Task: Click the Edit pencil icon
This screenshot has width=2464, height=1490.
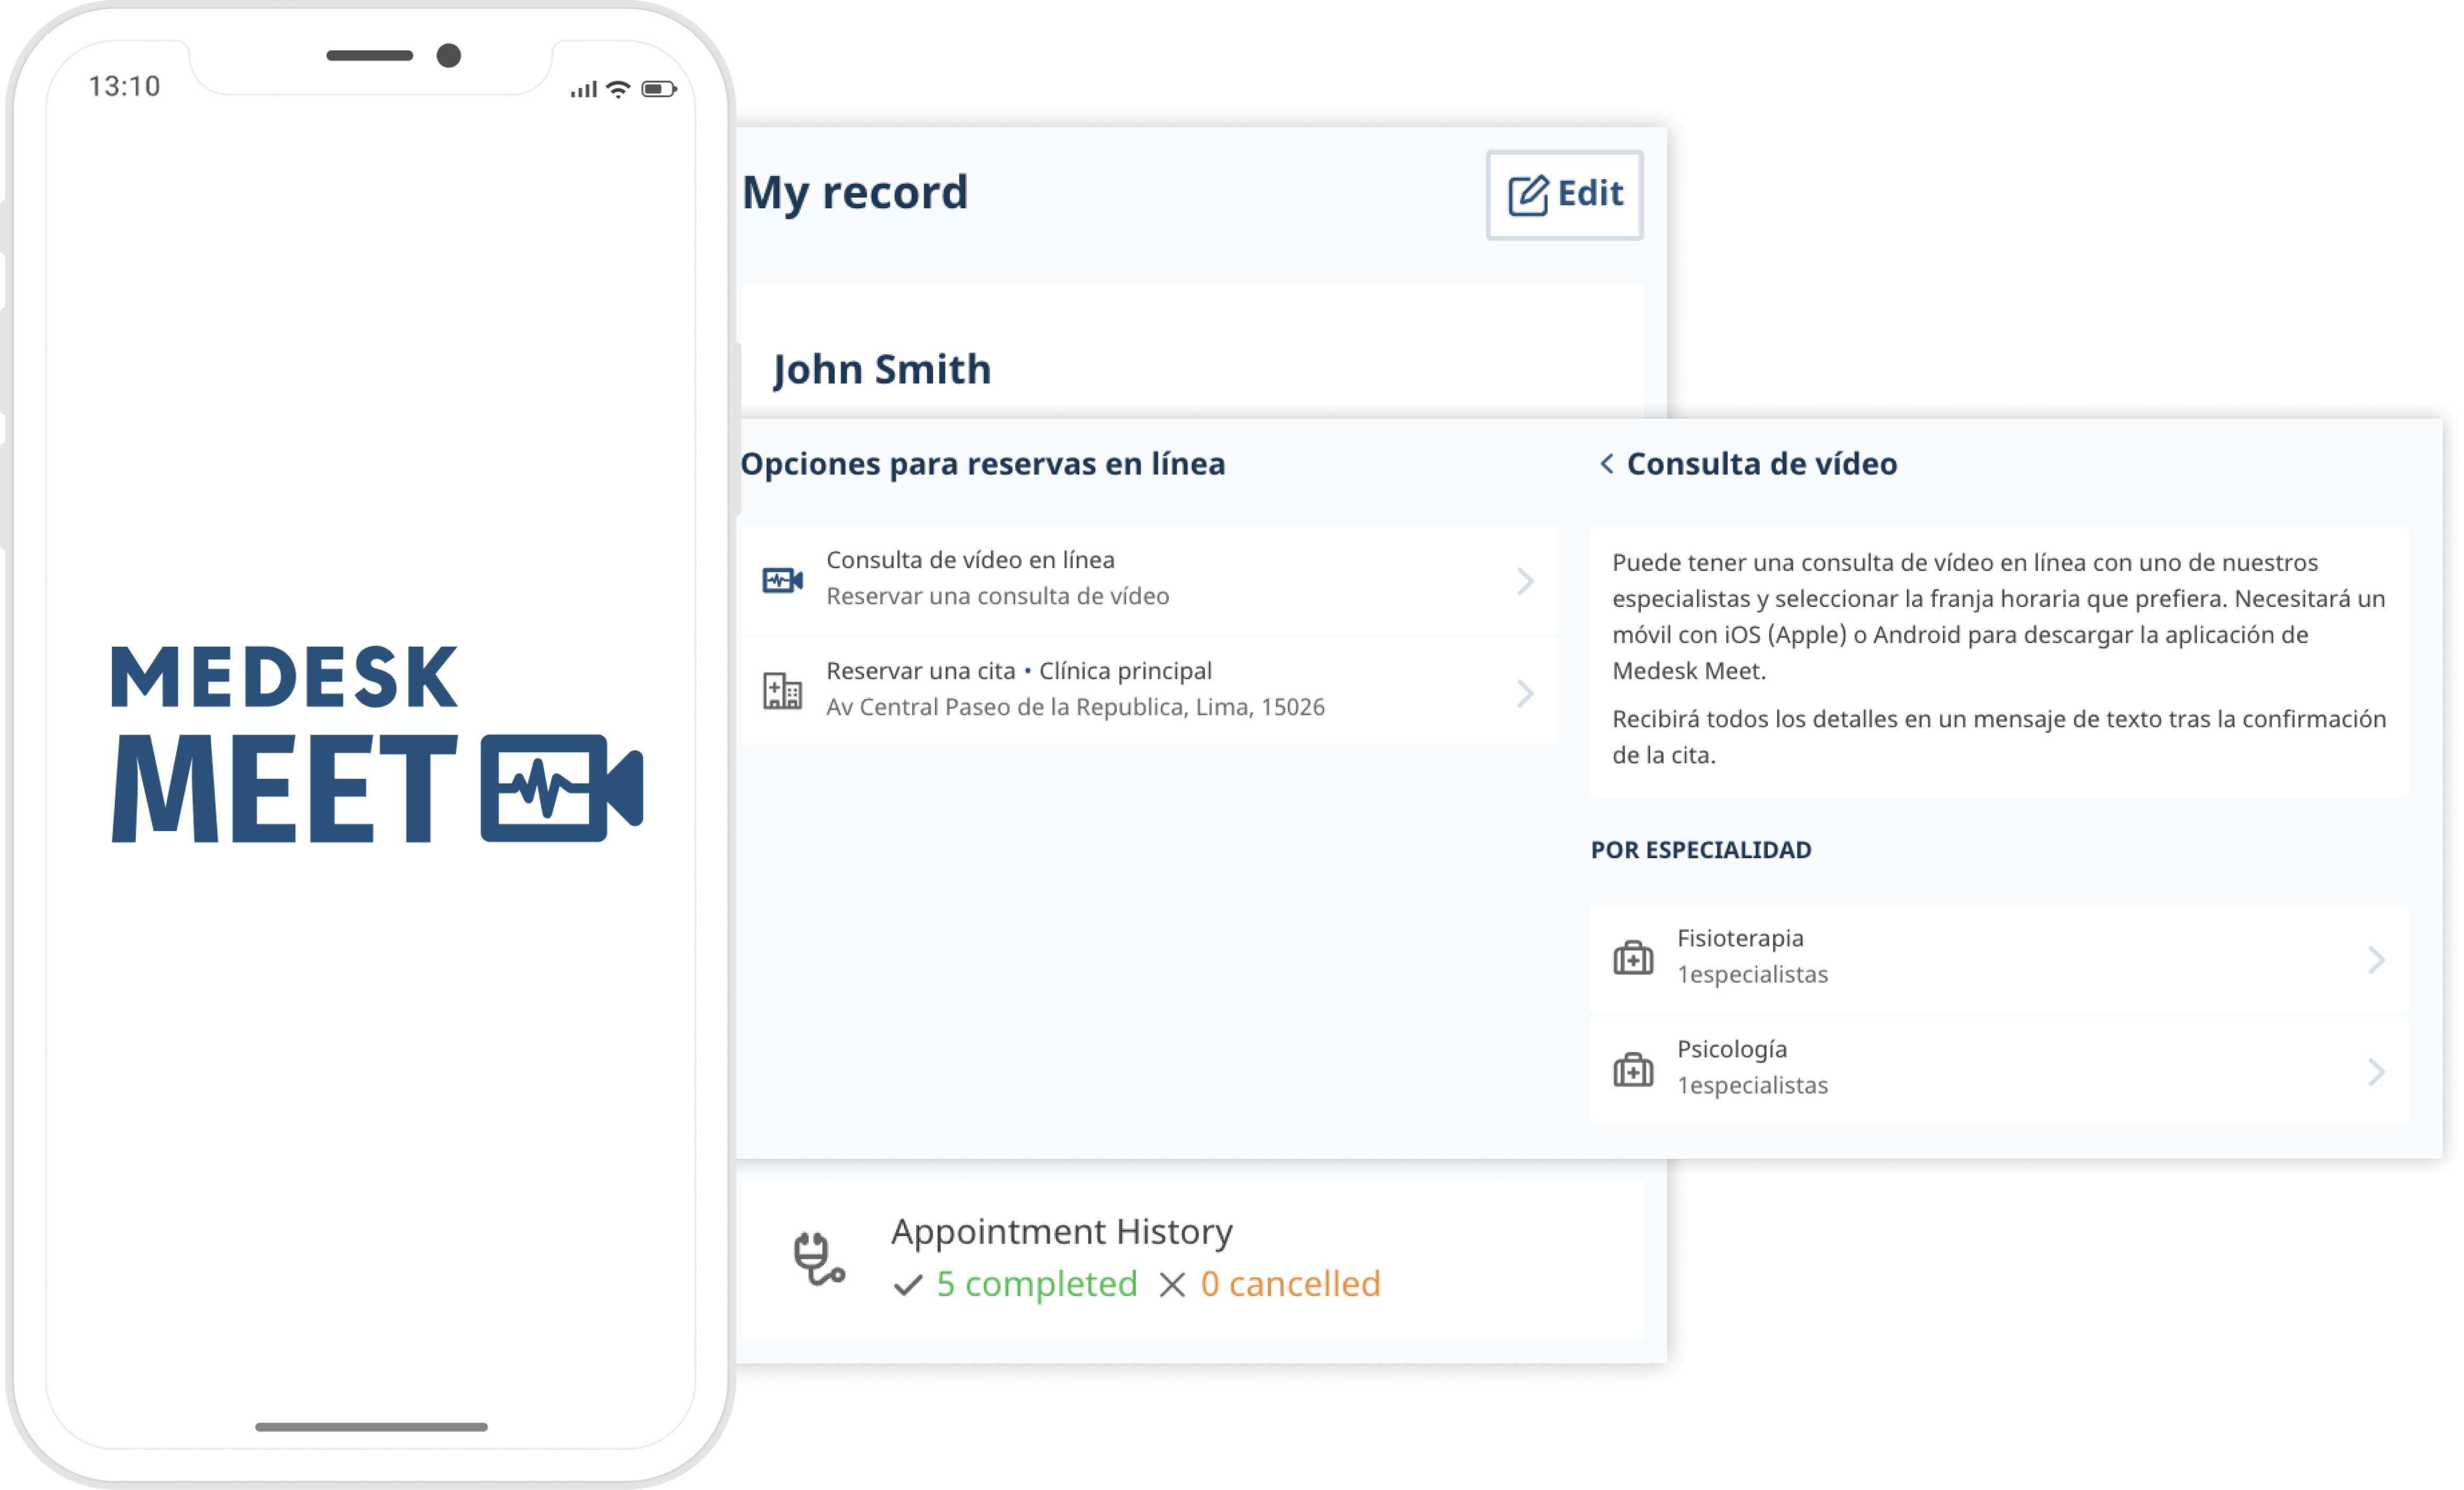Action: pyautogui.click(x=1527, y=195)
